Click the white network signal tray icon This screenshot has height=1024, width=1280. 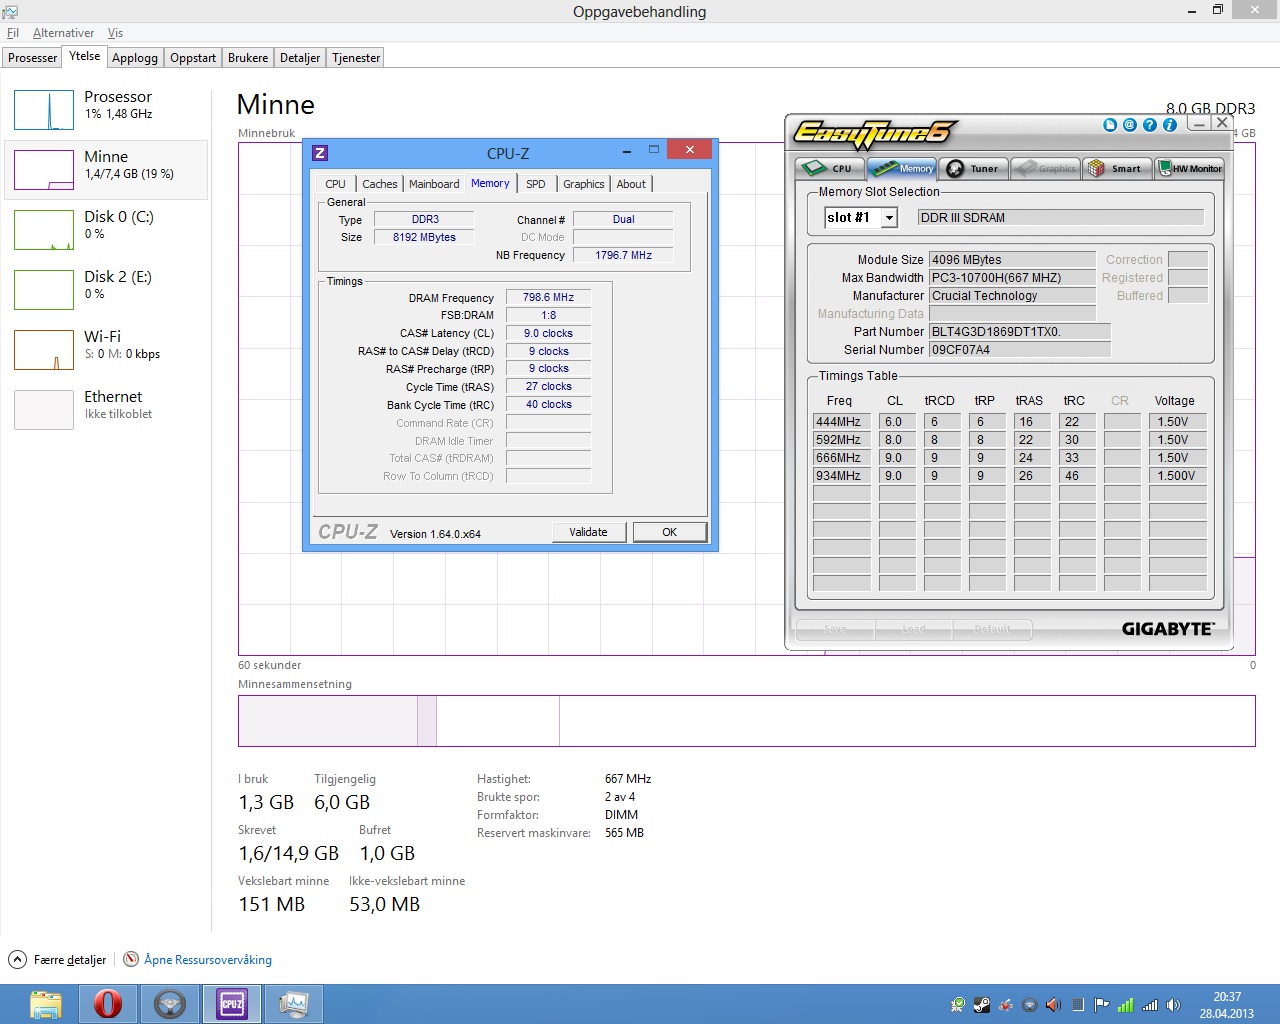pos(1149,1005)
